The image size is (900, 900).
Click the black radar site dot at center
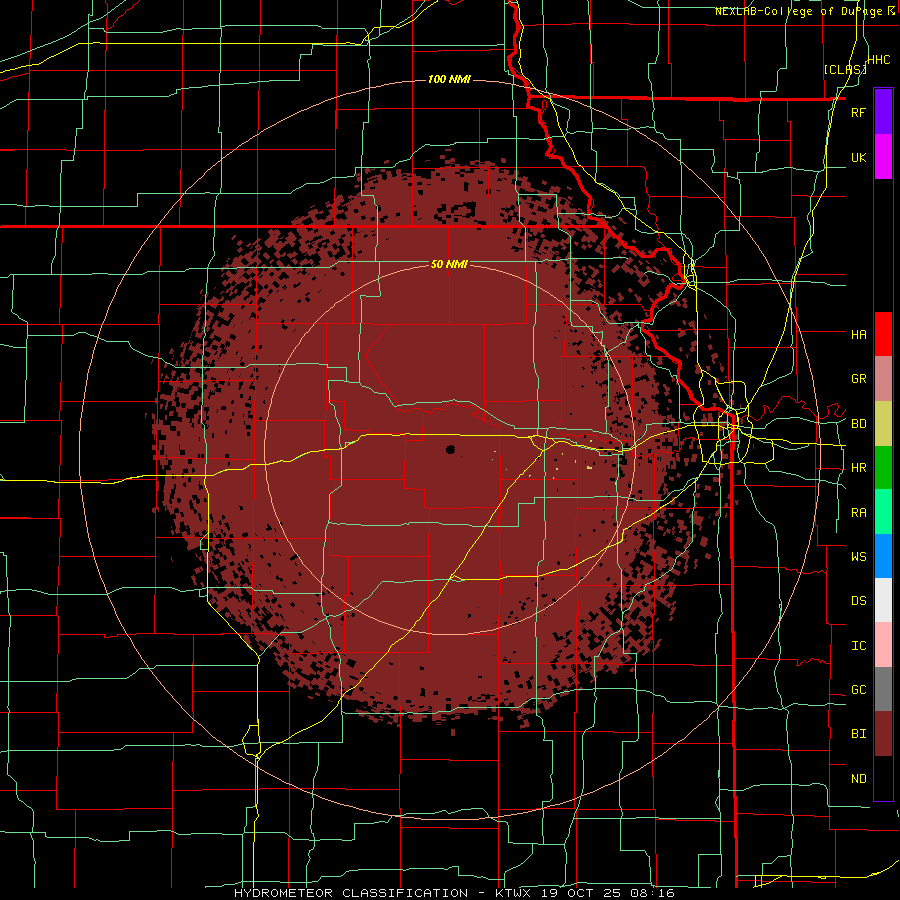450,449
